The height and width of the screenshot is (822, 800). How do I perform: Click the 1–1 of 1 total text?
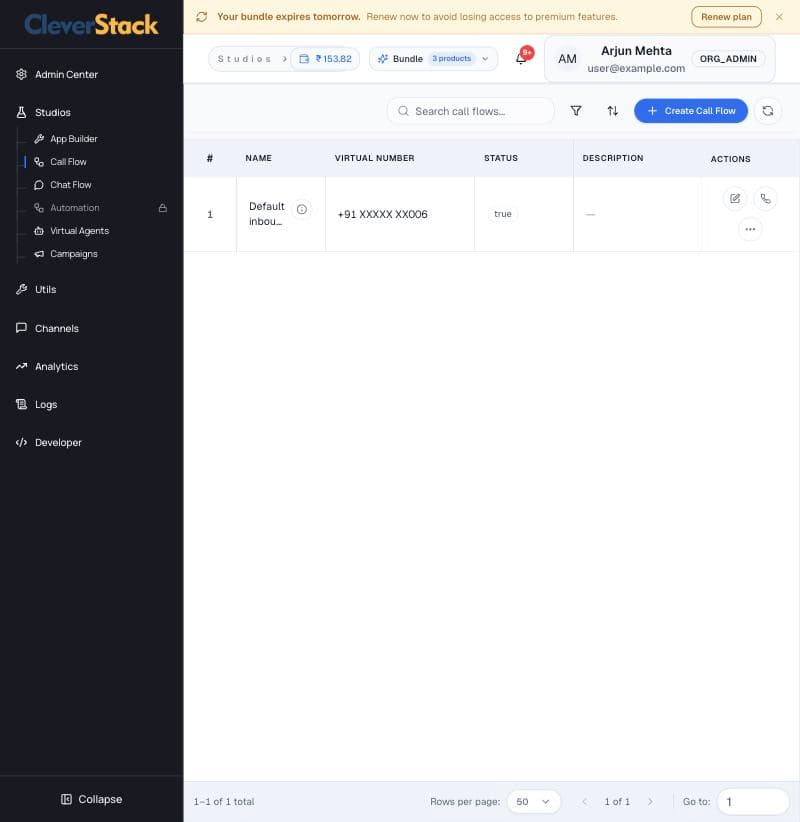[x=224, y=802]
